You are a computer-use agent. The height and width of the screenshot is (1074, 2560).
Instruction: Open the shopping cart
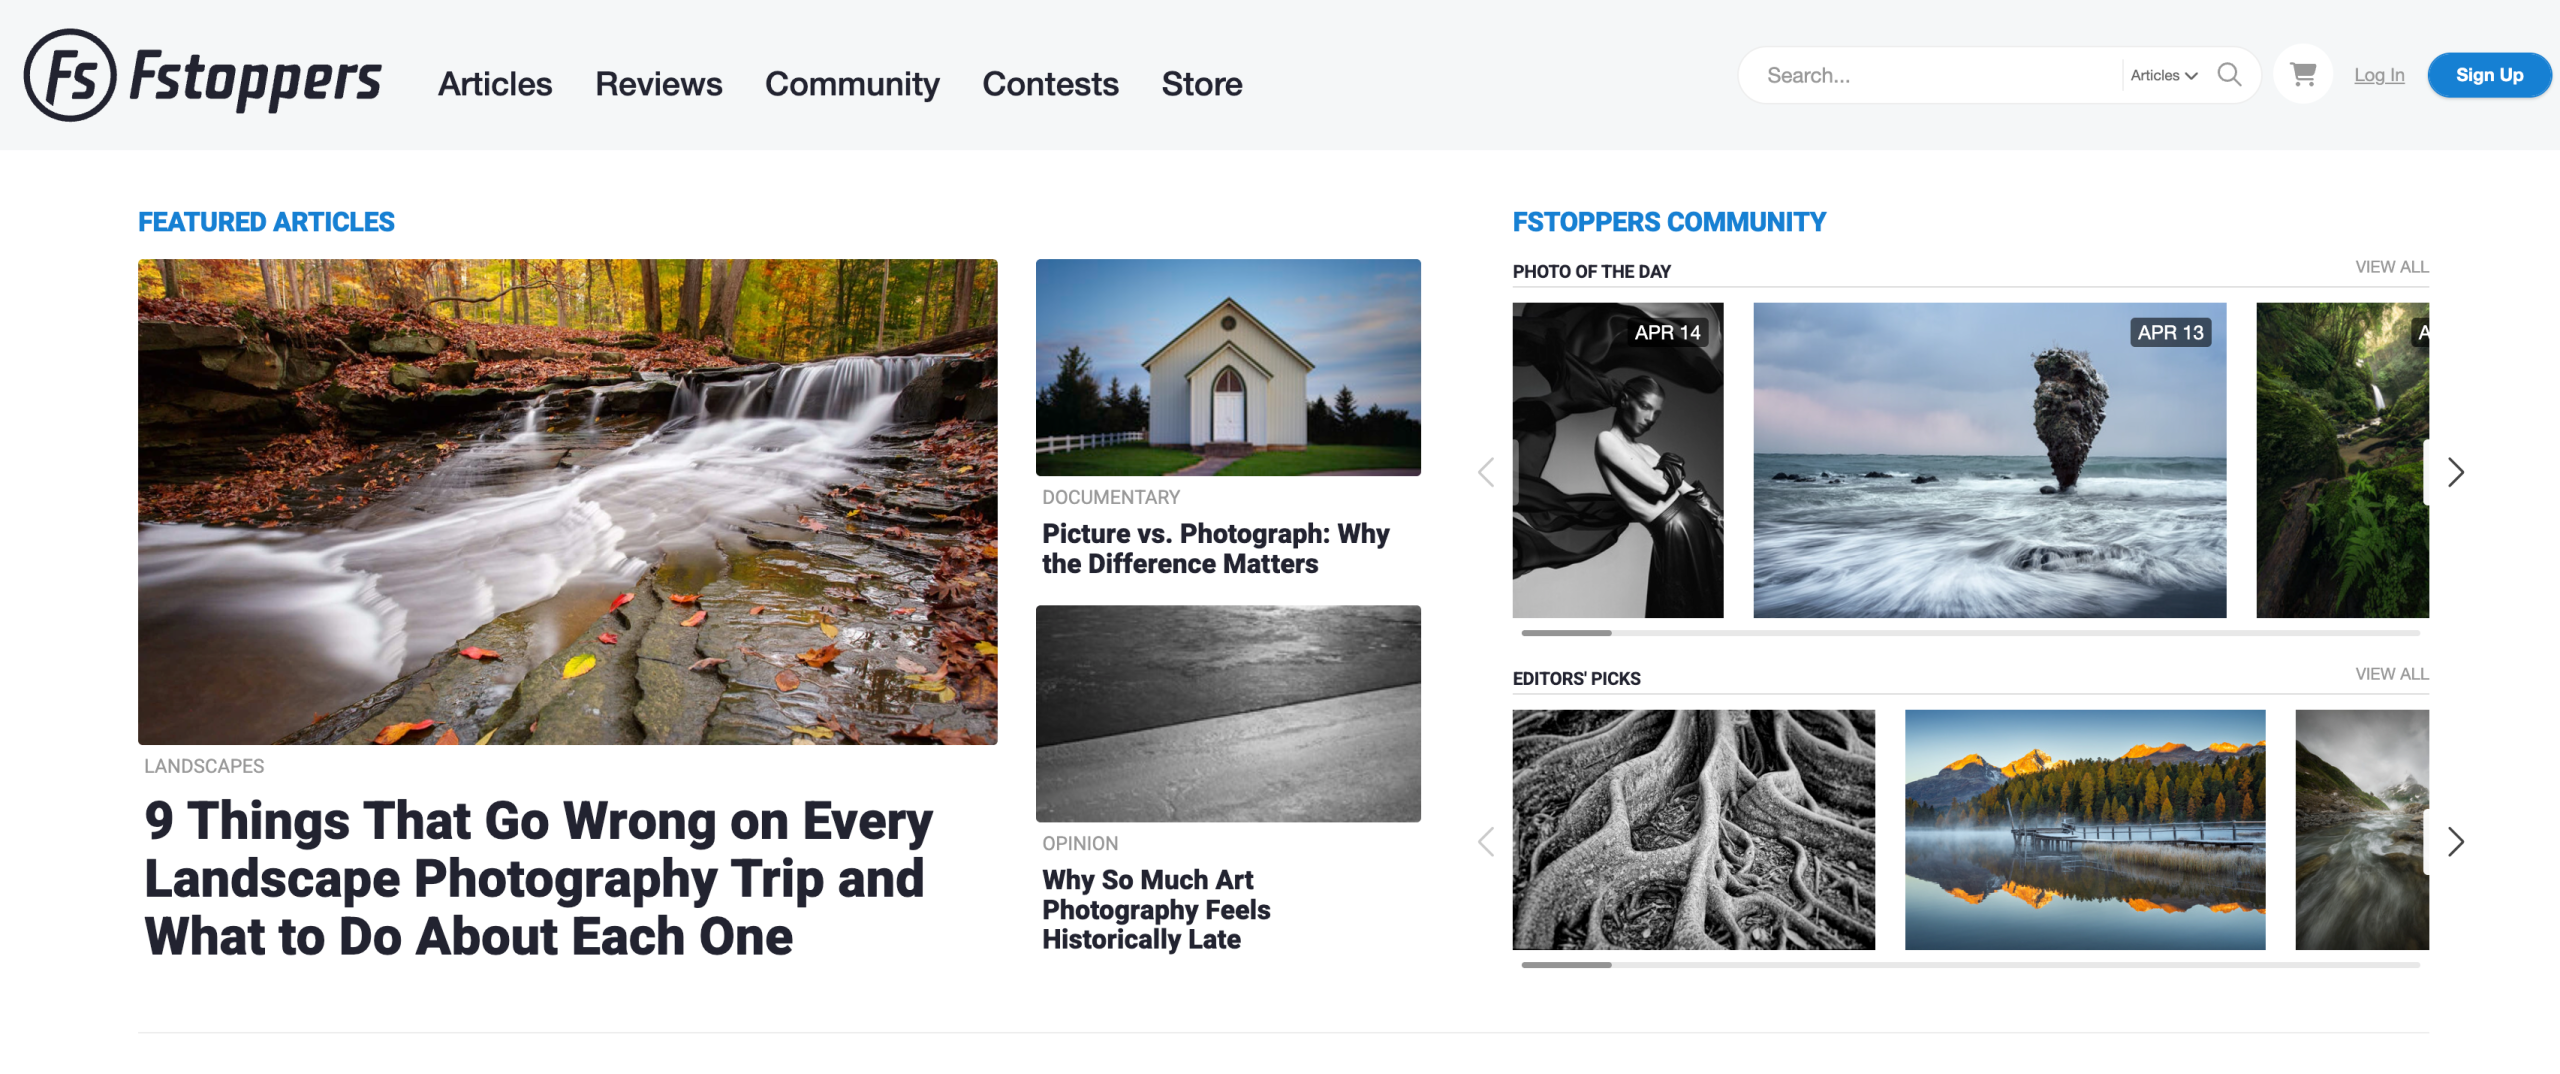tap(2303, 74)
